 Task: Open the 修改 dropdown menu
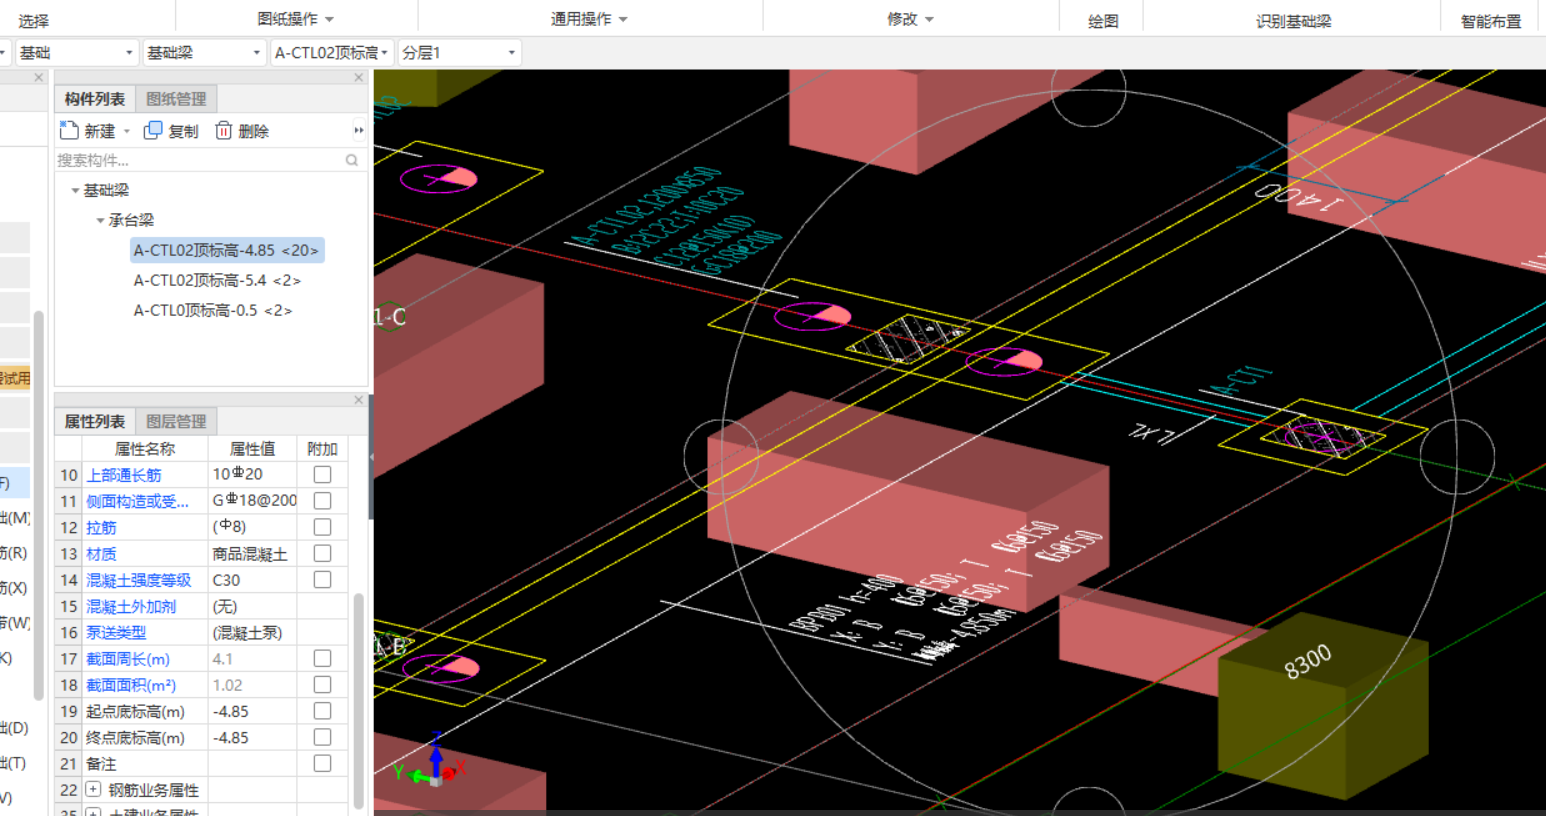click(x=910, y=19)
